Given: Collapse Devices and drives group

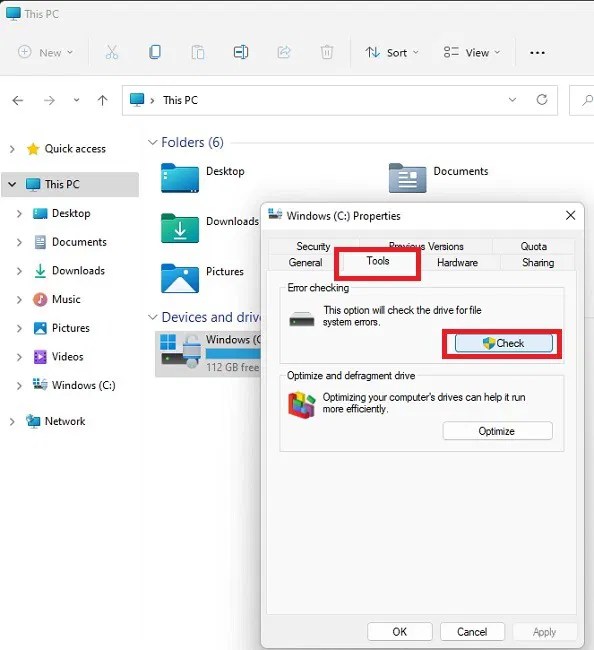Looking at the screenshot, I should [153, 317].
